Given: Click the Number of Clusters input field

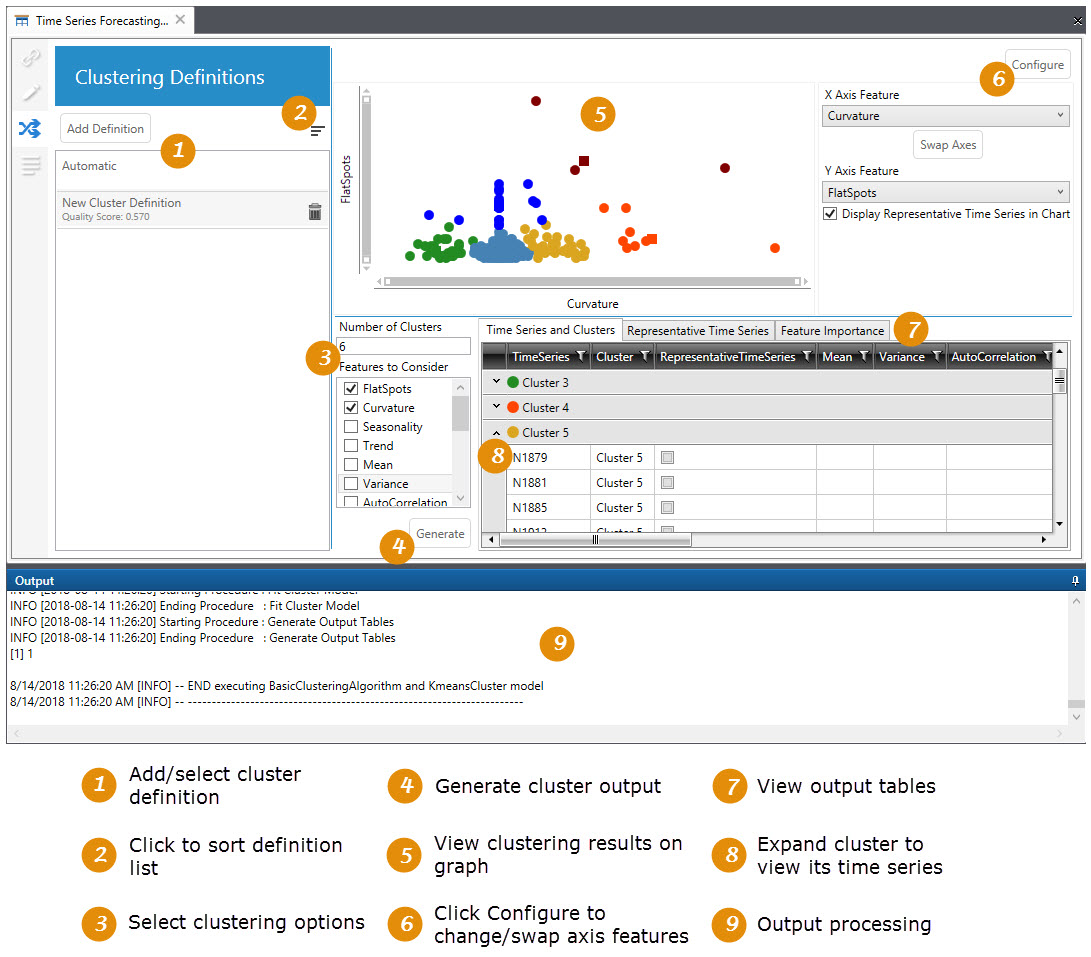Looking at the screenshot, I should tap(404, 346).
